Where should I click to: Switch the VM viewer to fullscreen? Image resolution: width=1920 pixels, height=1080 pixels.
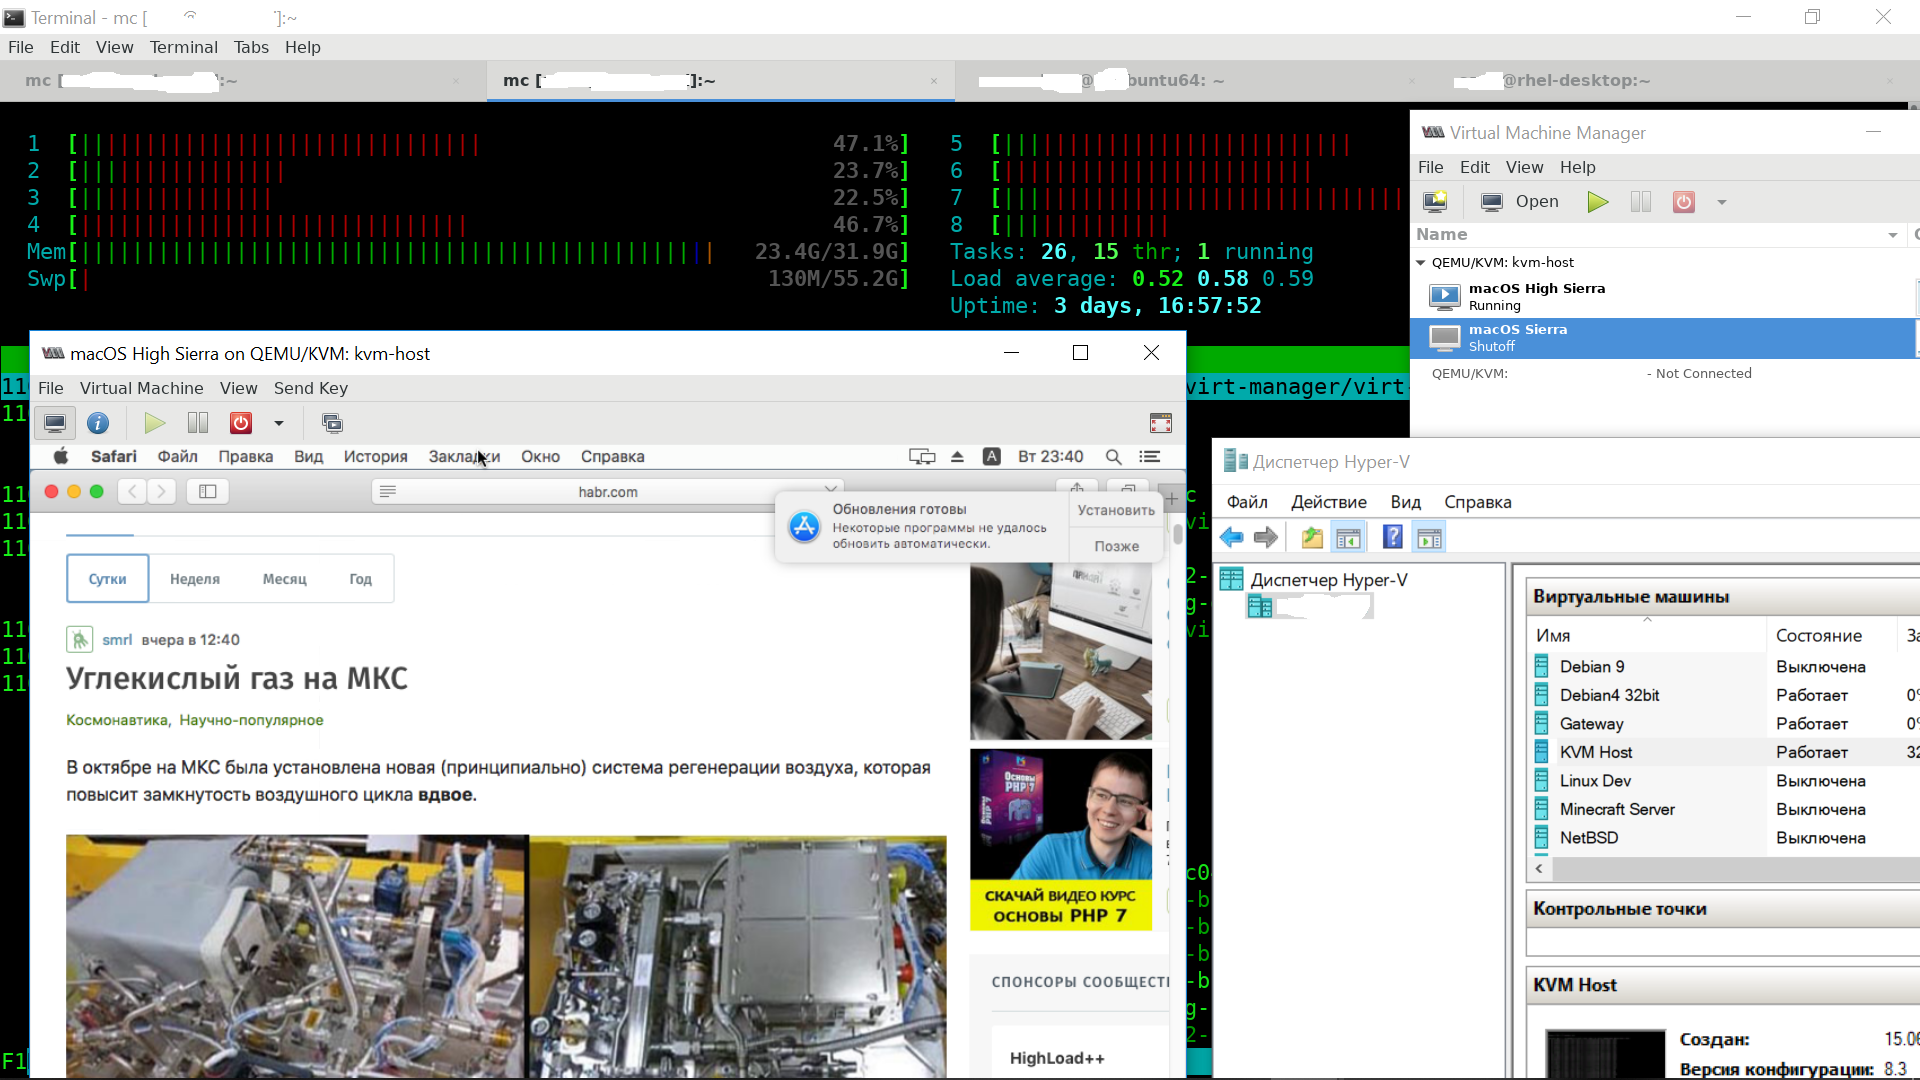click(x=1160, y=423)
